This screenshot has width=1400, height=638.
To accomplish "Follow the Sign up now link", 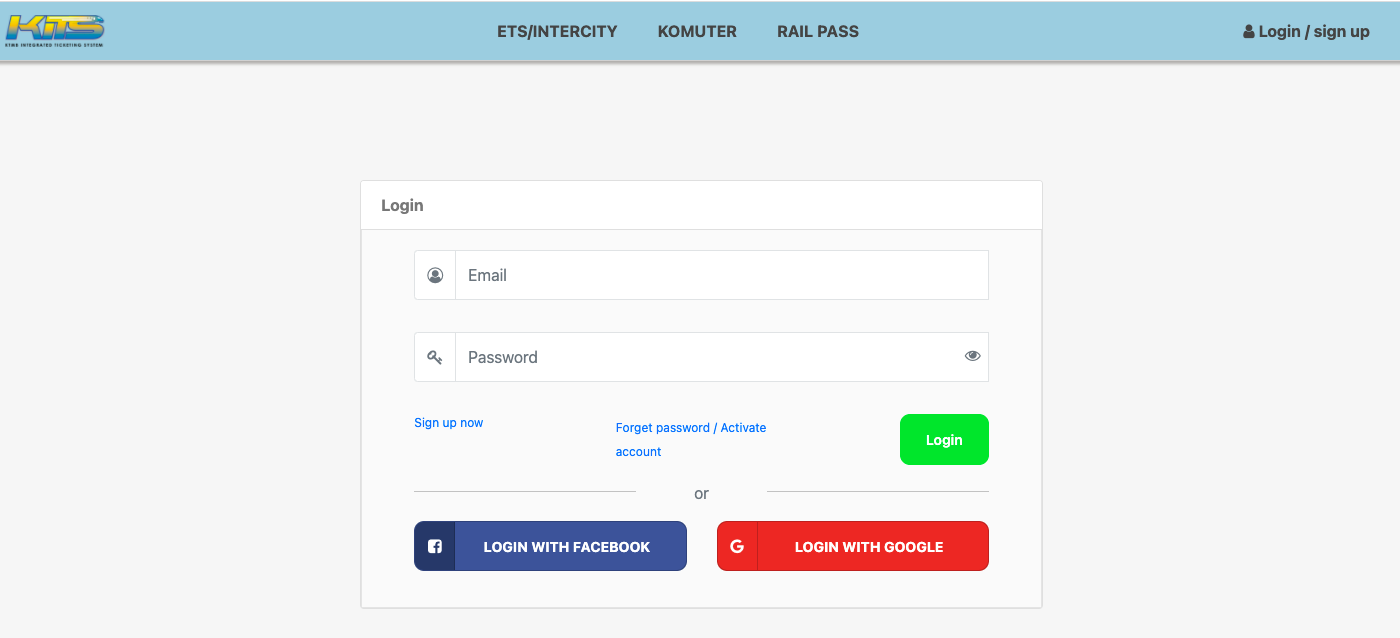I will pyautogui.click(x=448, y=423).
